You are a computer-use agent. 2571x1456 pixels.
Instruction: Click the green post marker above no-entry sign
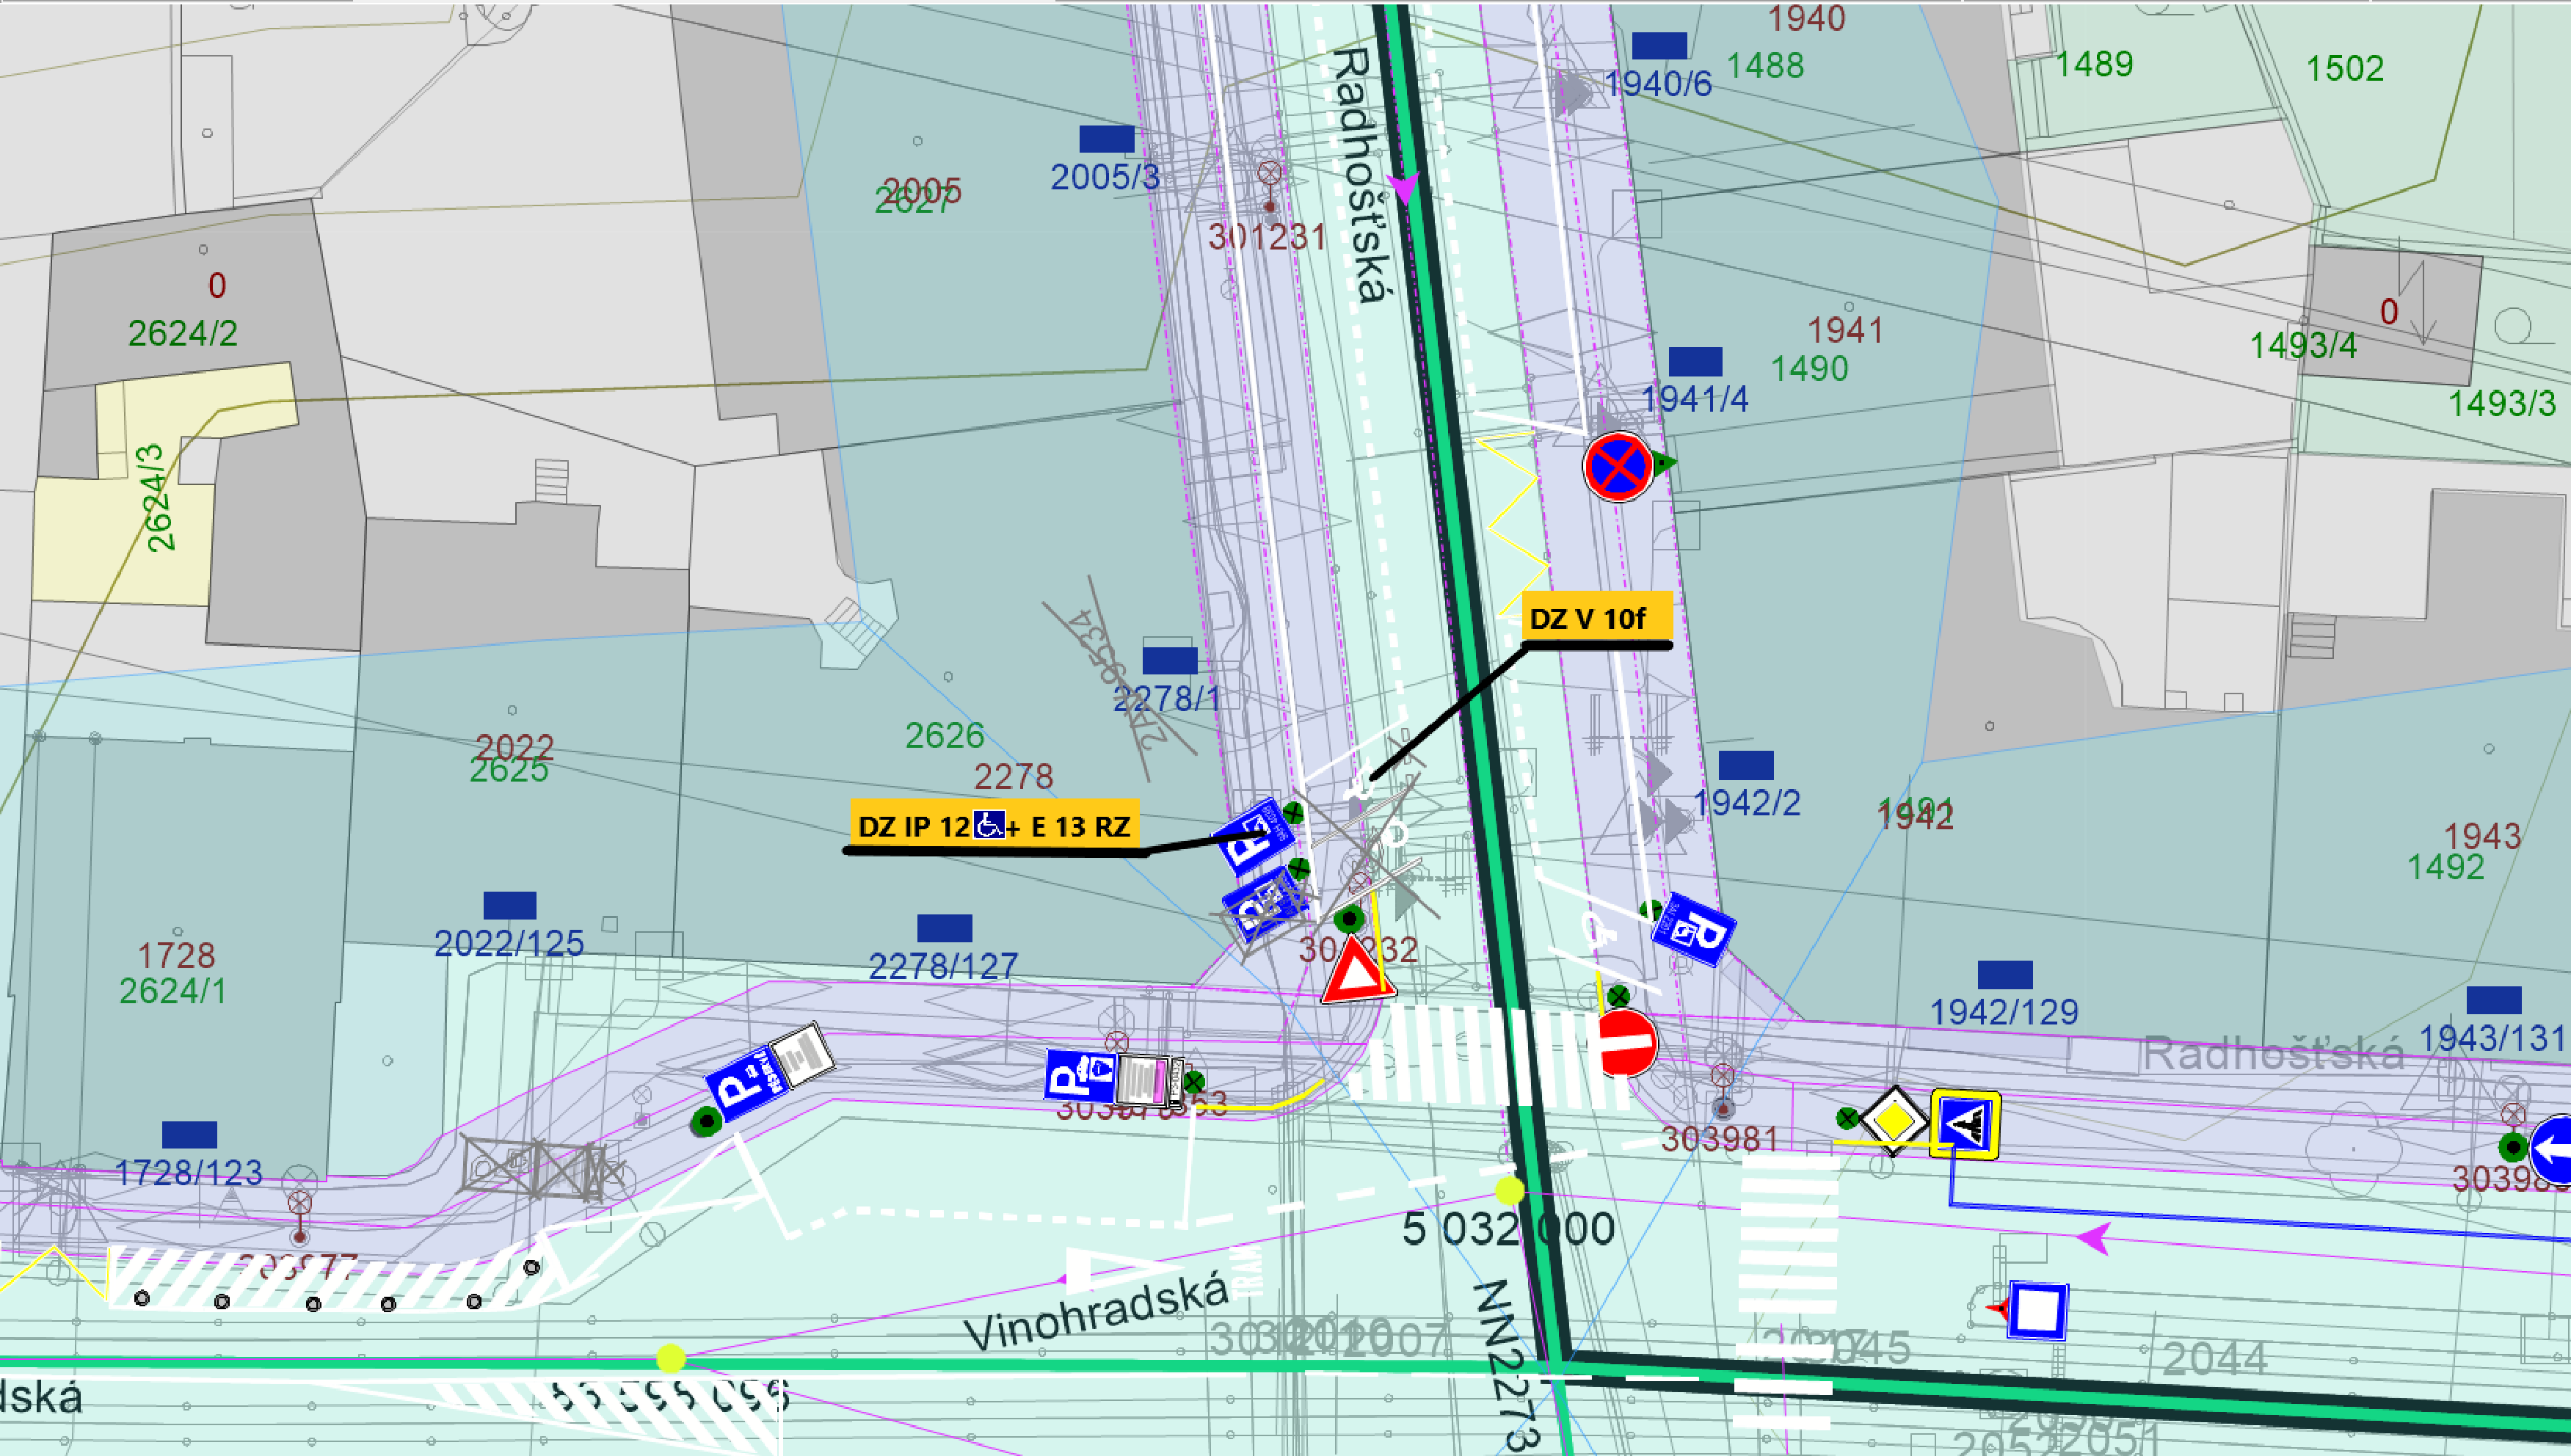point(1619,996)
